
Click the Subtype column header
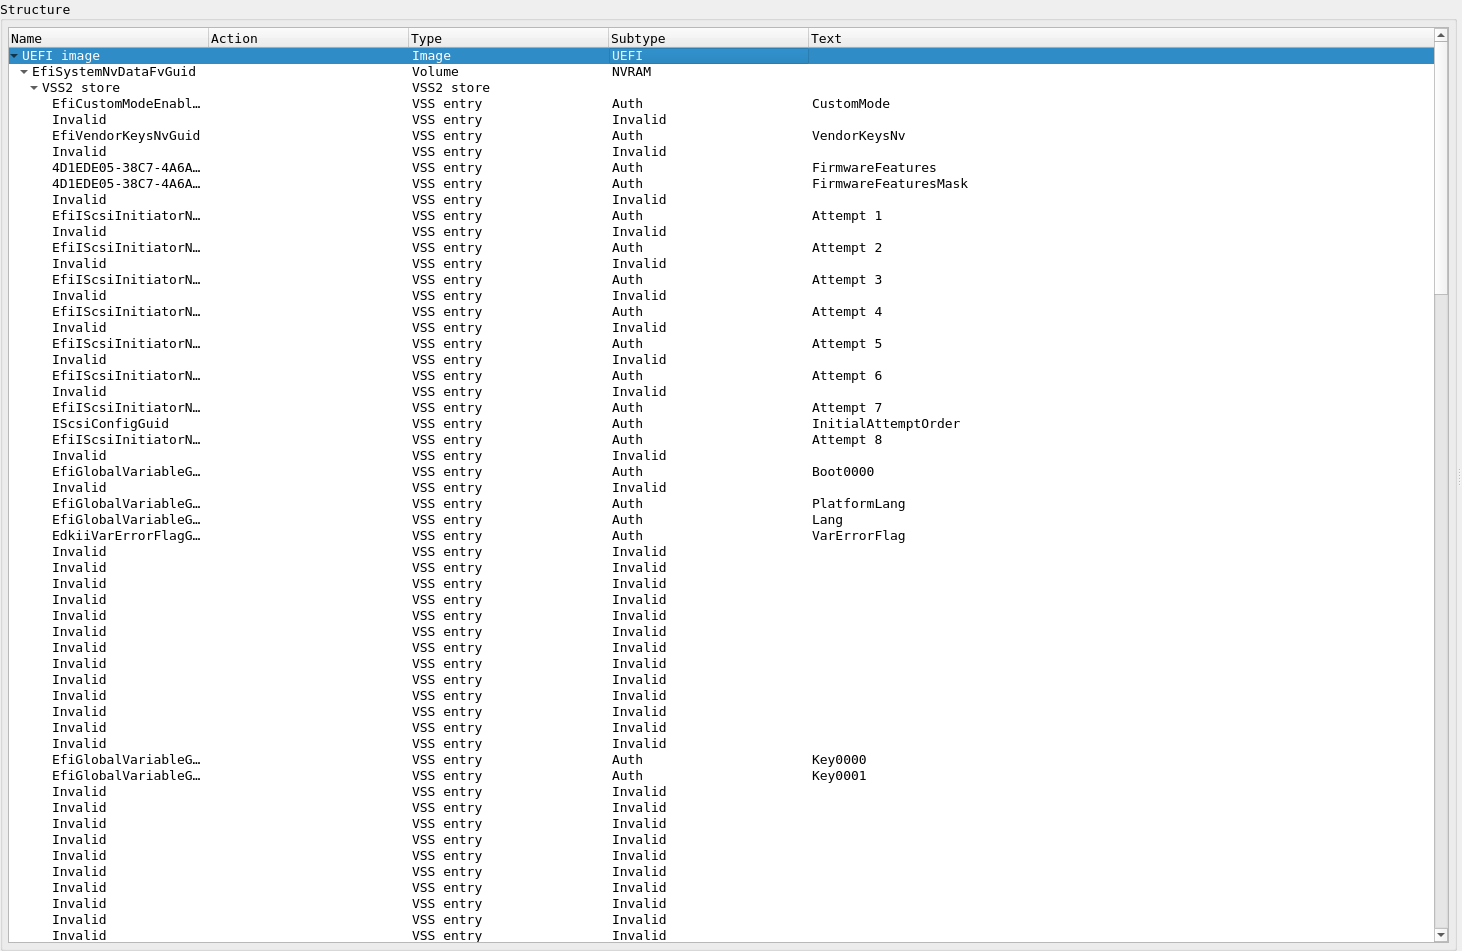point(639,37)
